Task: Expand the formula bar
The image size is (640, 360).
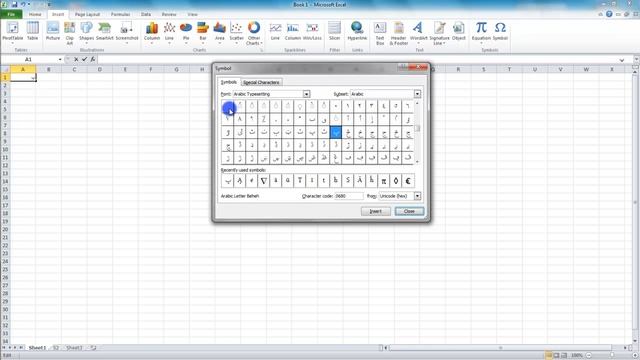Action: tap(622, 60)
